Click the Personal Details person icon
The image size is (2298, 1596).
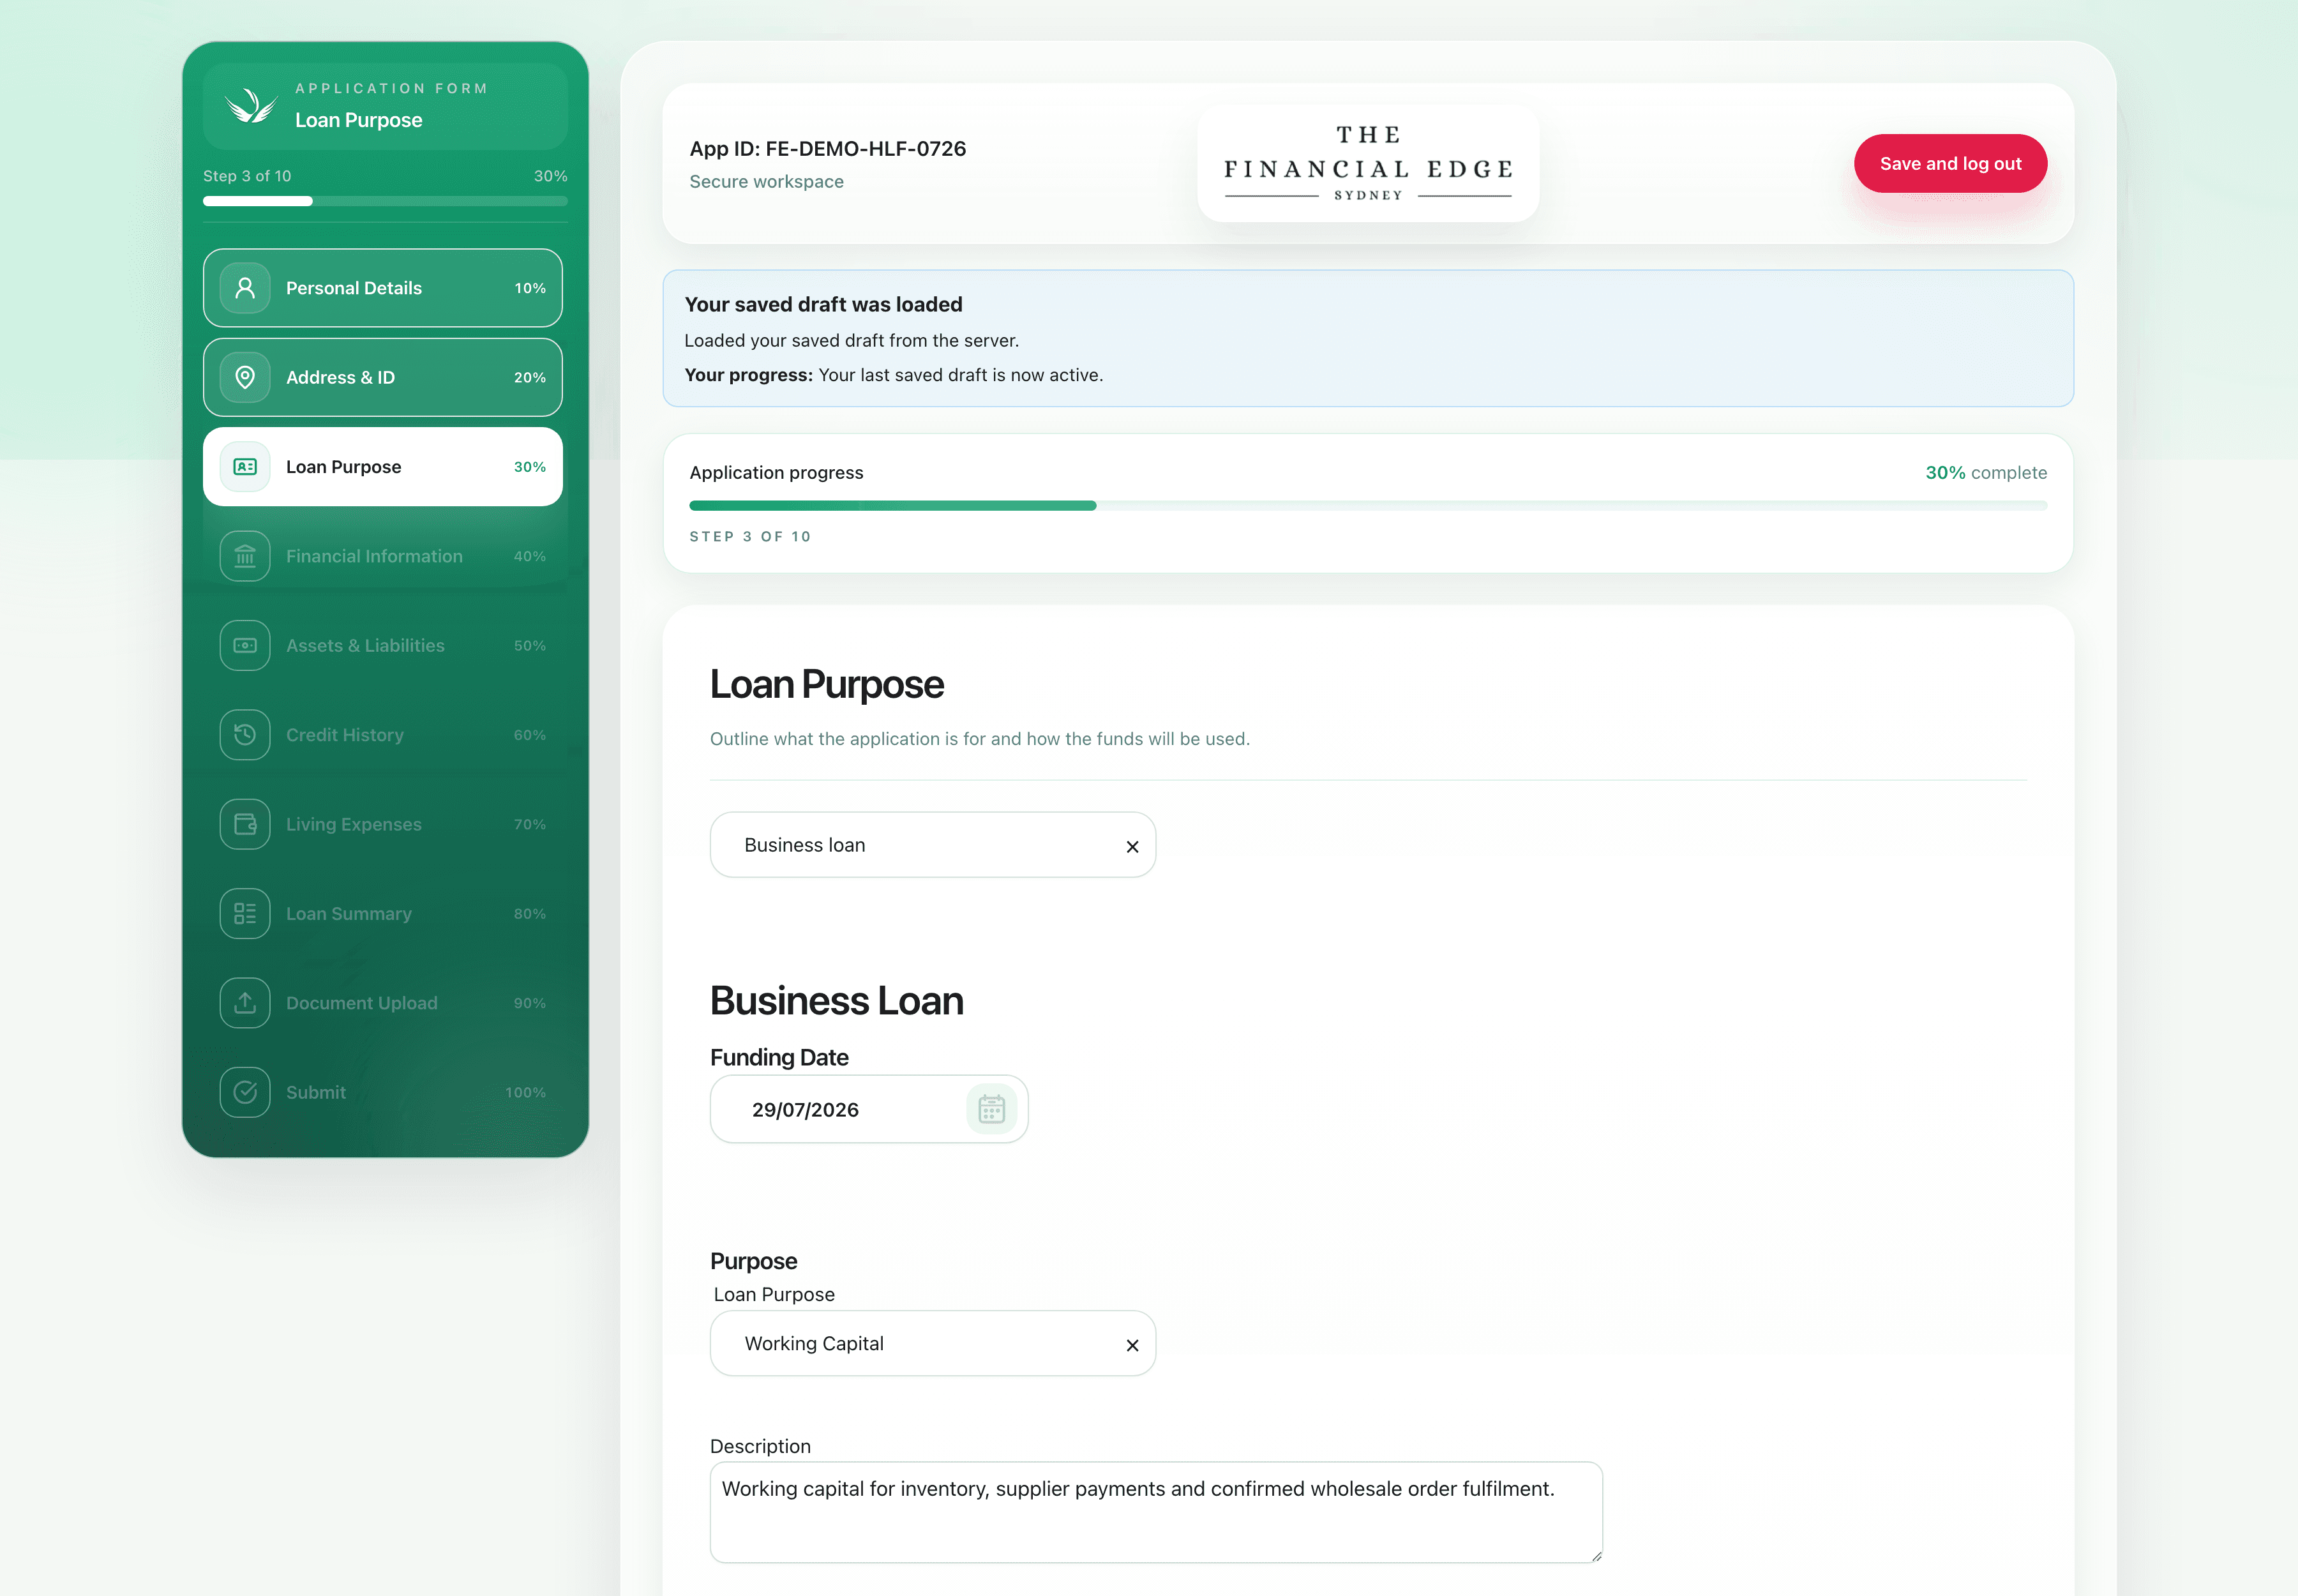(x=245, y=288)
